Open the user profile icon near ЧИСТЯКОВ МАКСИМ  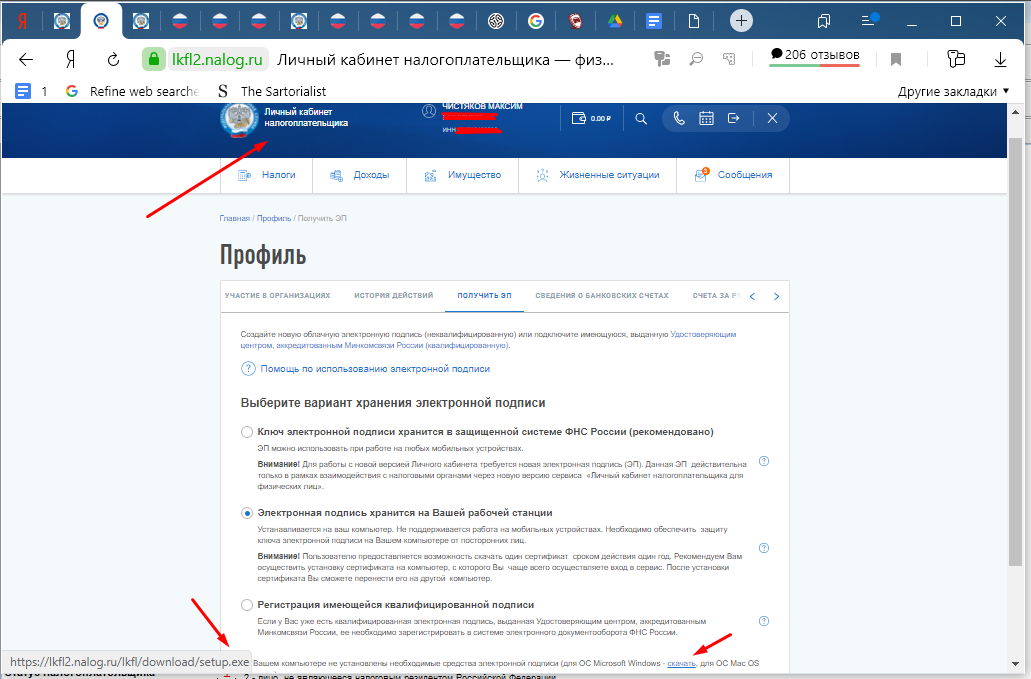[x=429, y=111]
